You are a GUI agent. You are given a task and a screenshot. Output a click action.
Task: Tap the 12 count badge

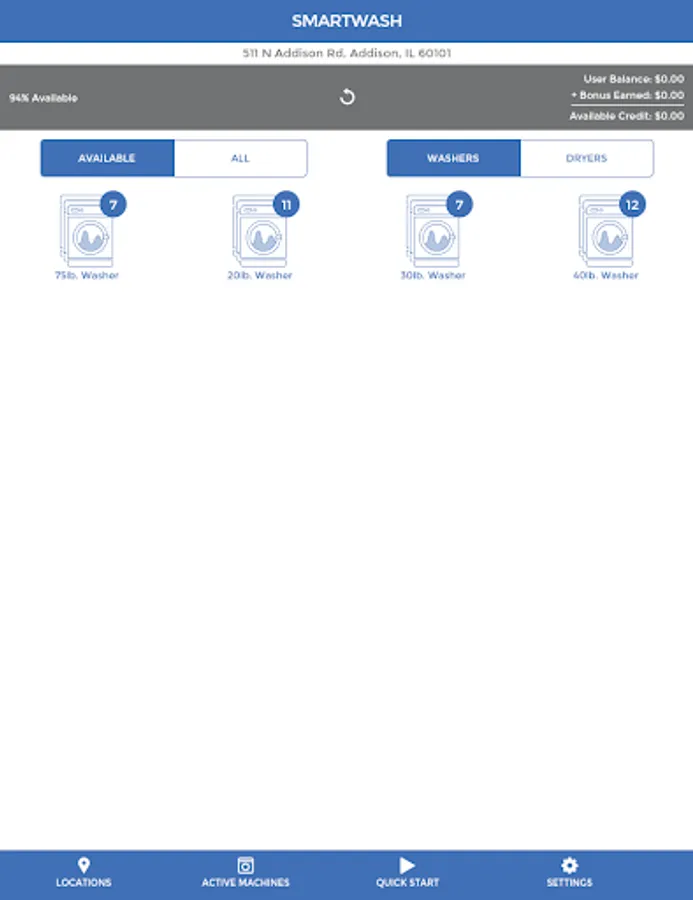click(632, 204)
